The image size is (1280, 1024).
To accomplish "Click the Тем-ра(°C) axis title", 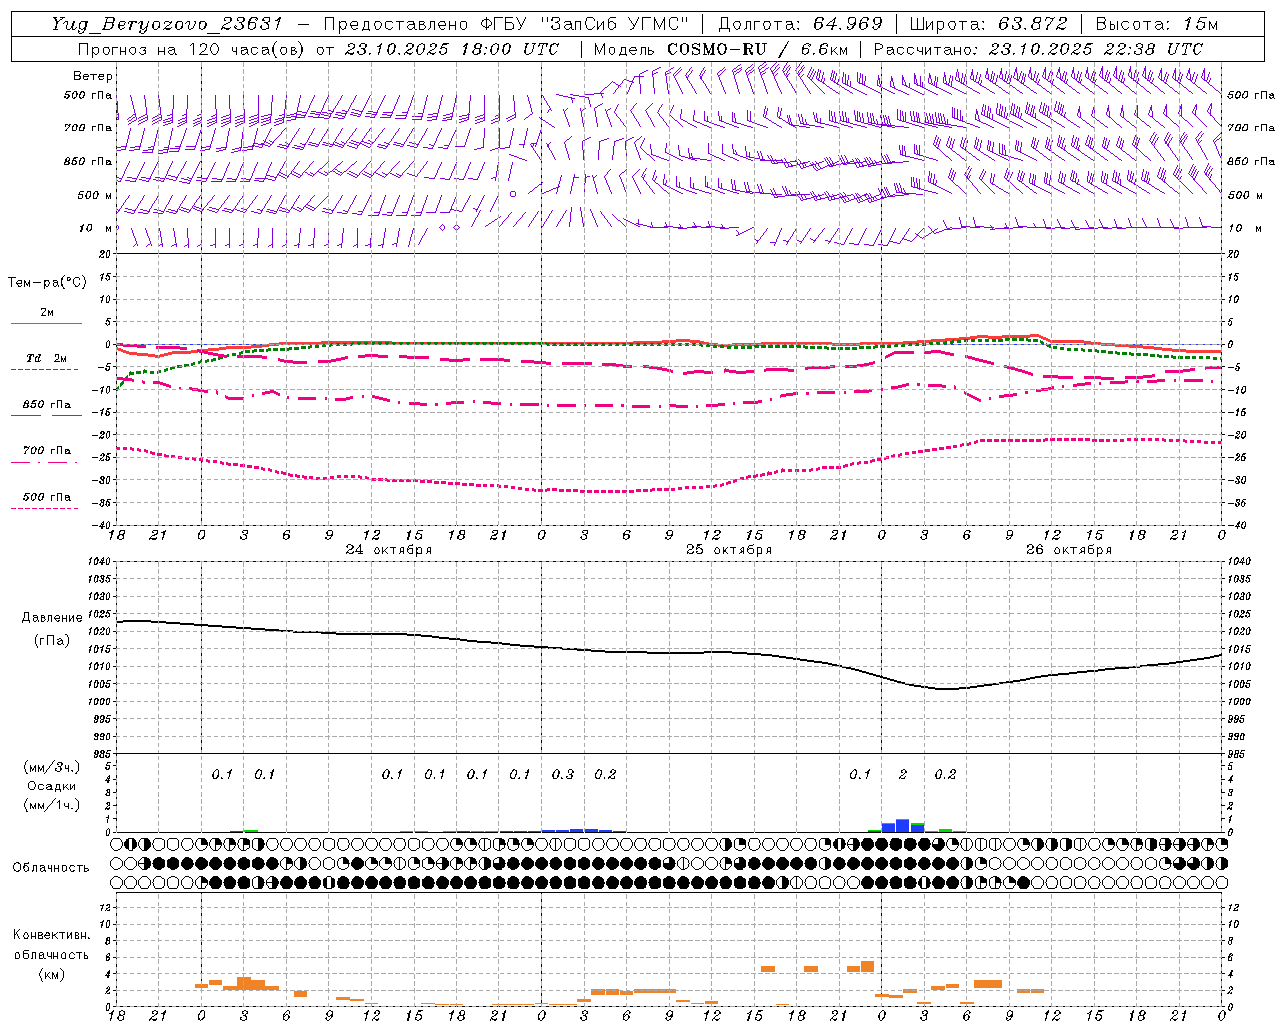I will 47,282.
